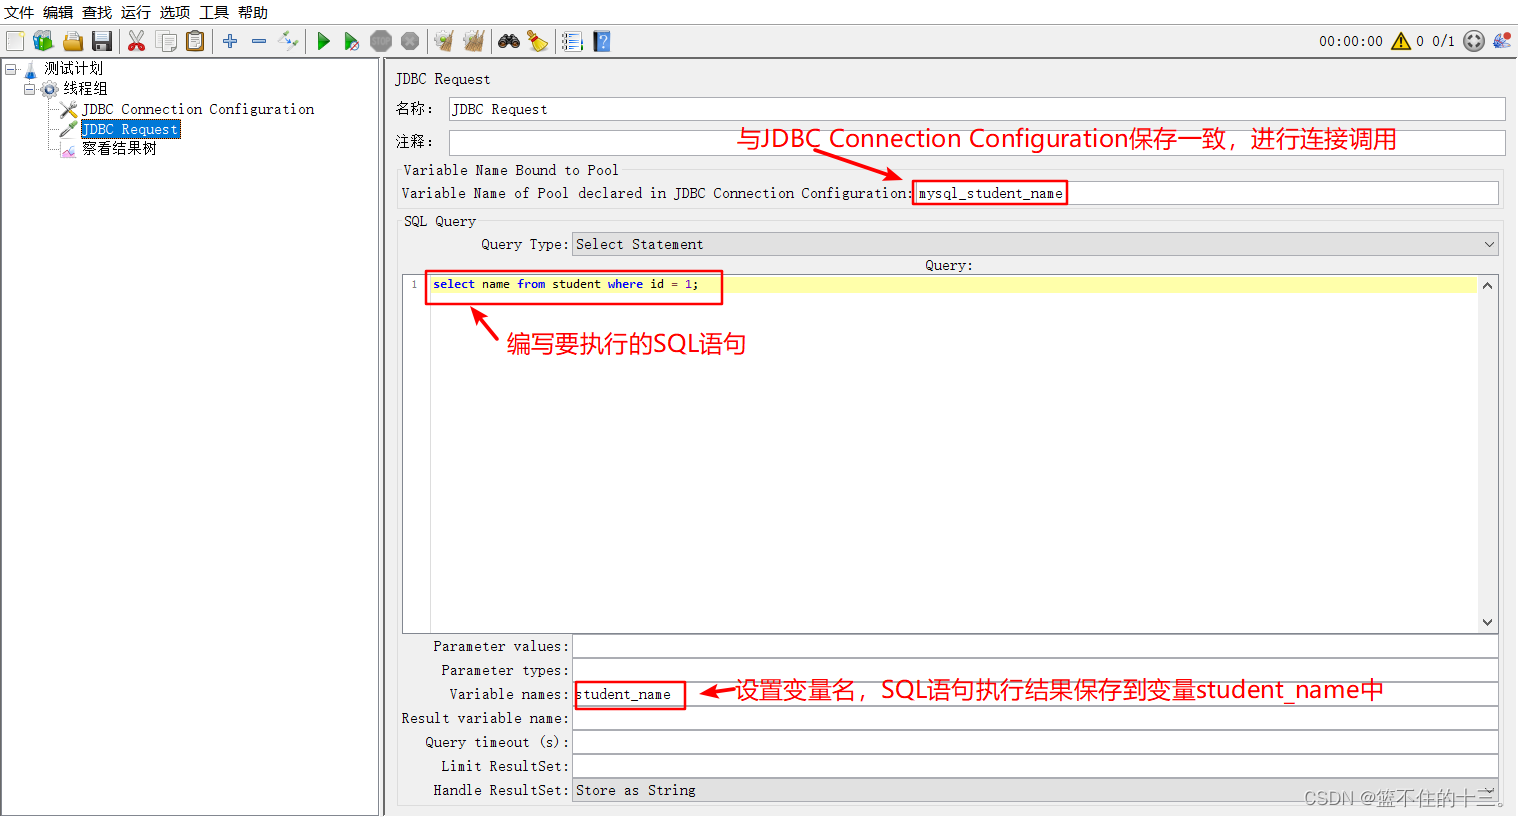Image resolution: width=1518 pixels, height=817 pixels.
Task: Select 线程组 in the tree
Action: click(85, 89)
